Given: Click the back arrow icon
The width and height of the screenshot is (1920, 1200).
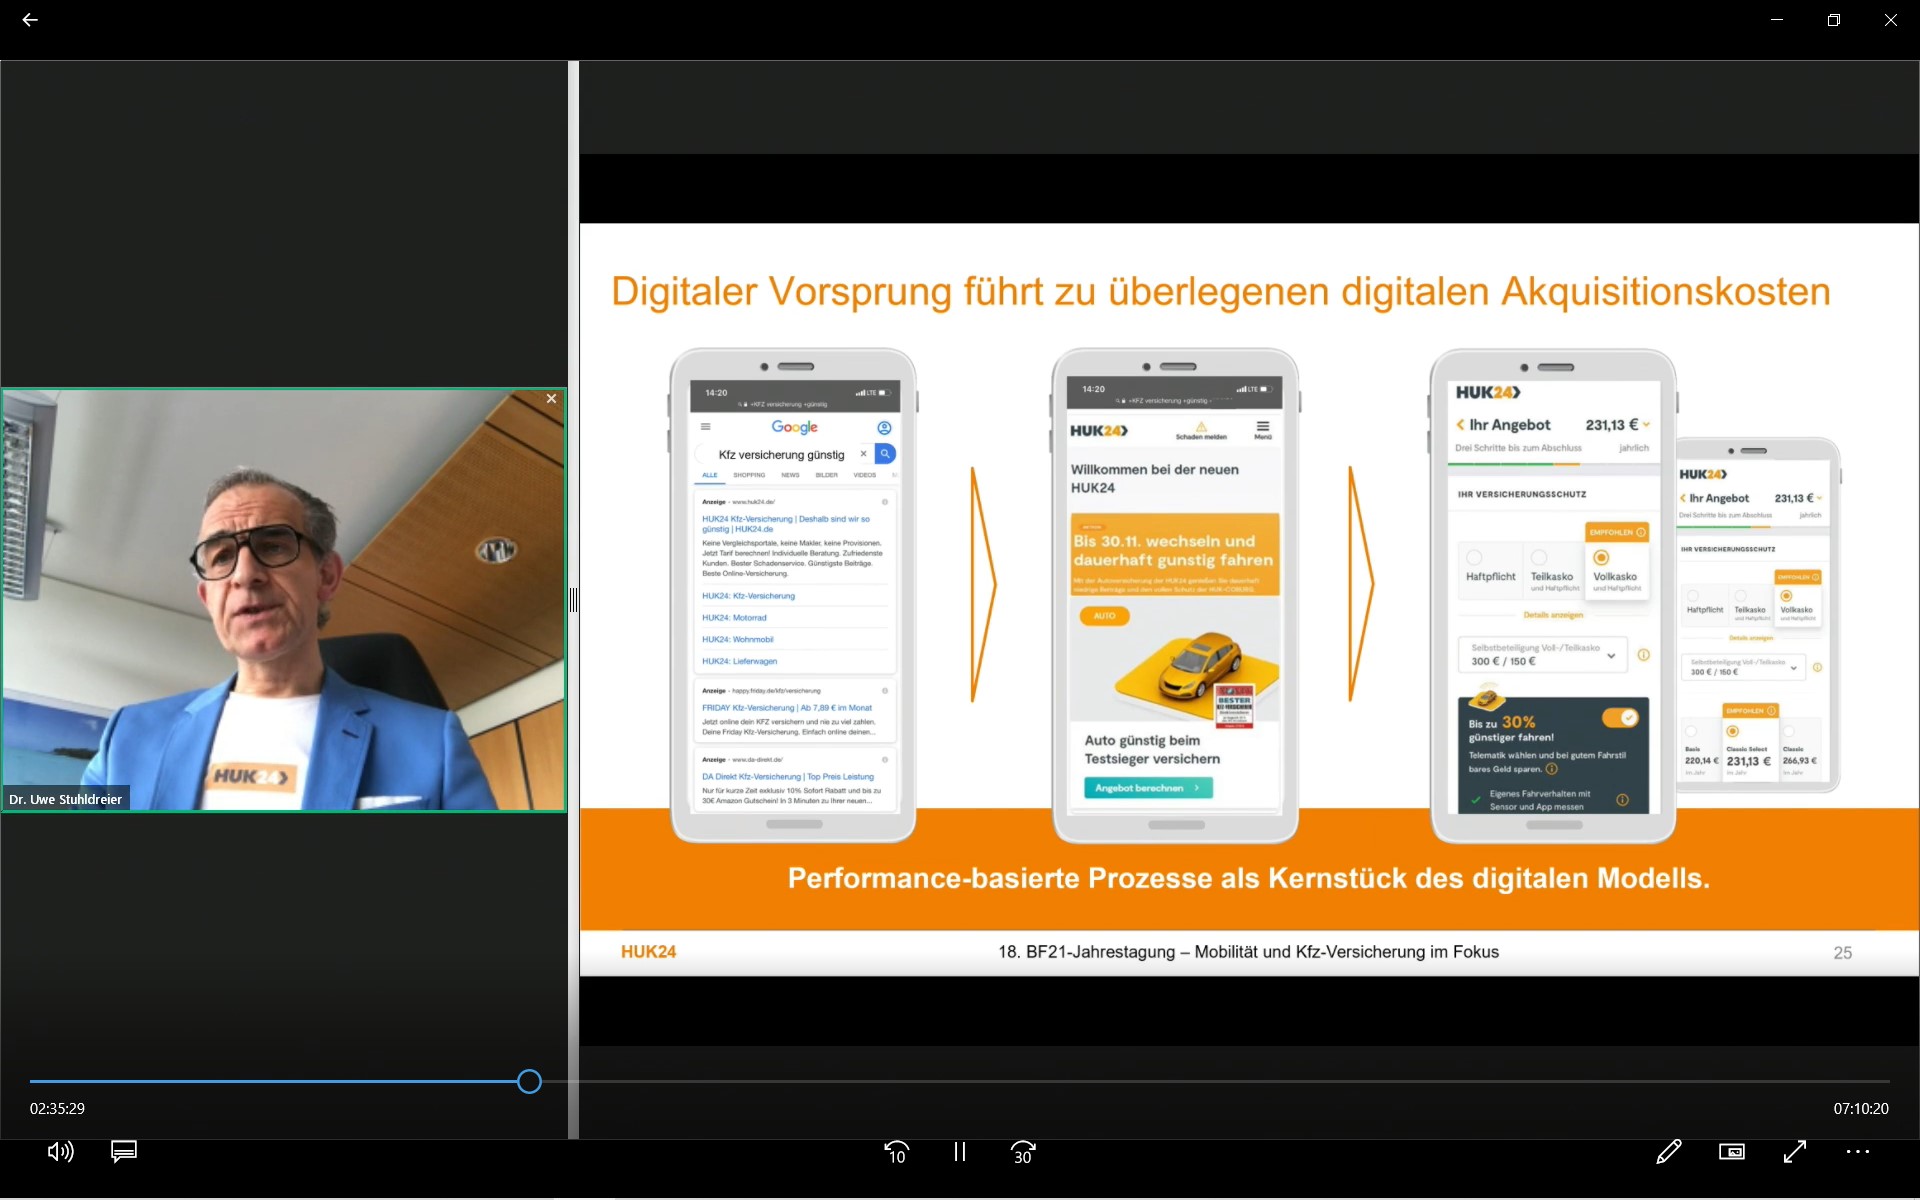Looking at the screenshot, I should 30,20.
